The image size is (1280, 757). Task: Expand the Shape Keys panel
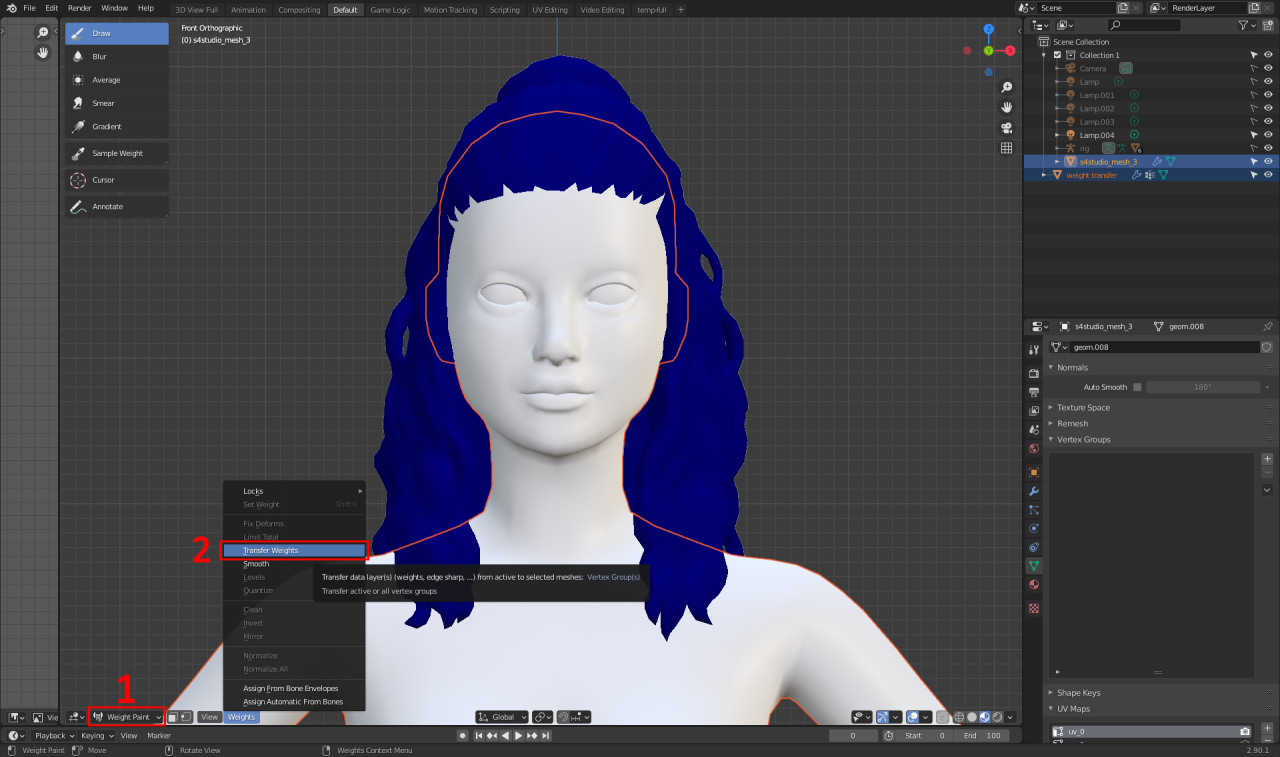point(1078,692)
